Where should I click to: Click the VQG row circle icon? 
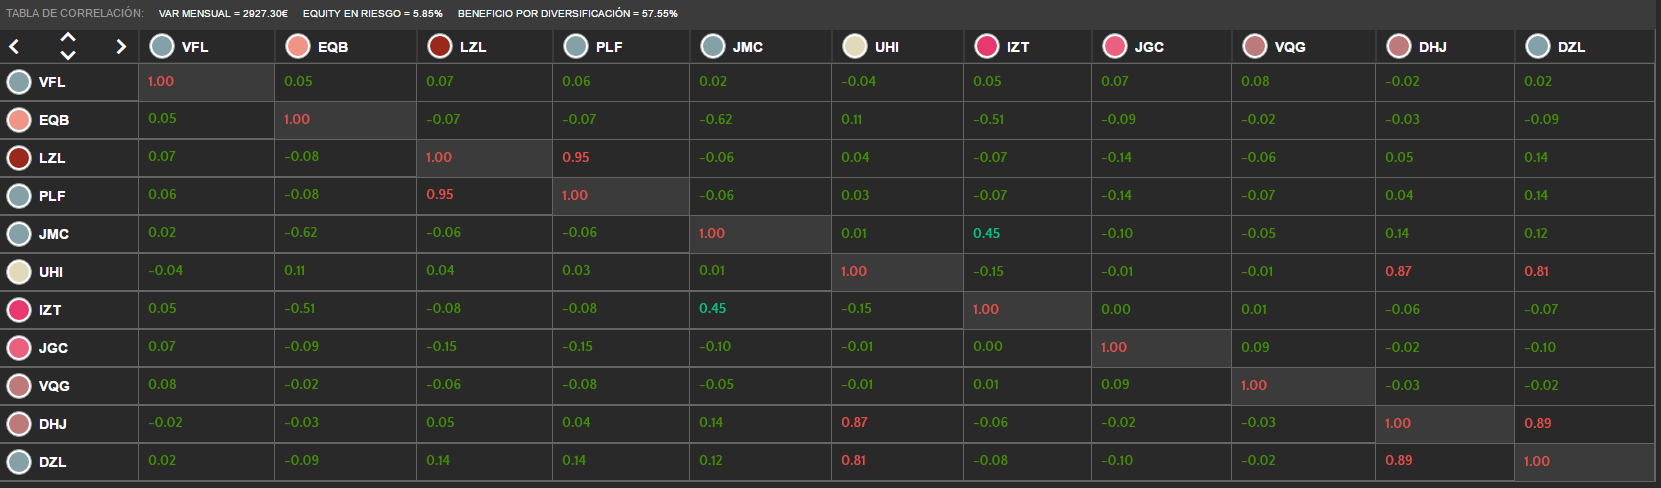click(x=19, y=386)
